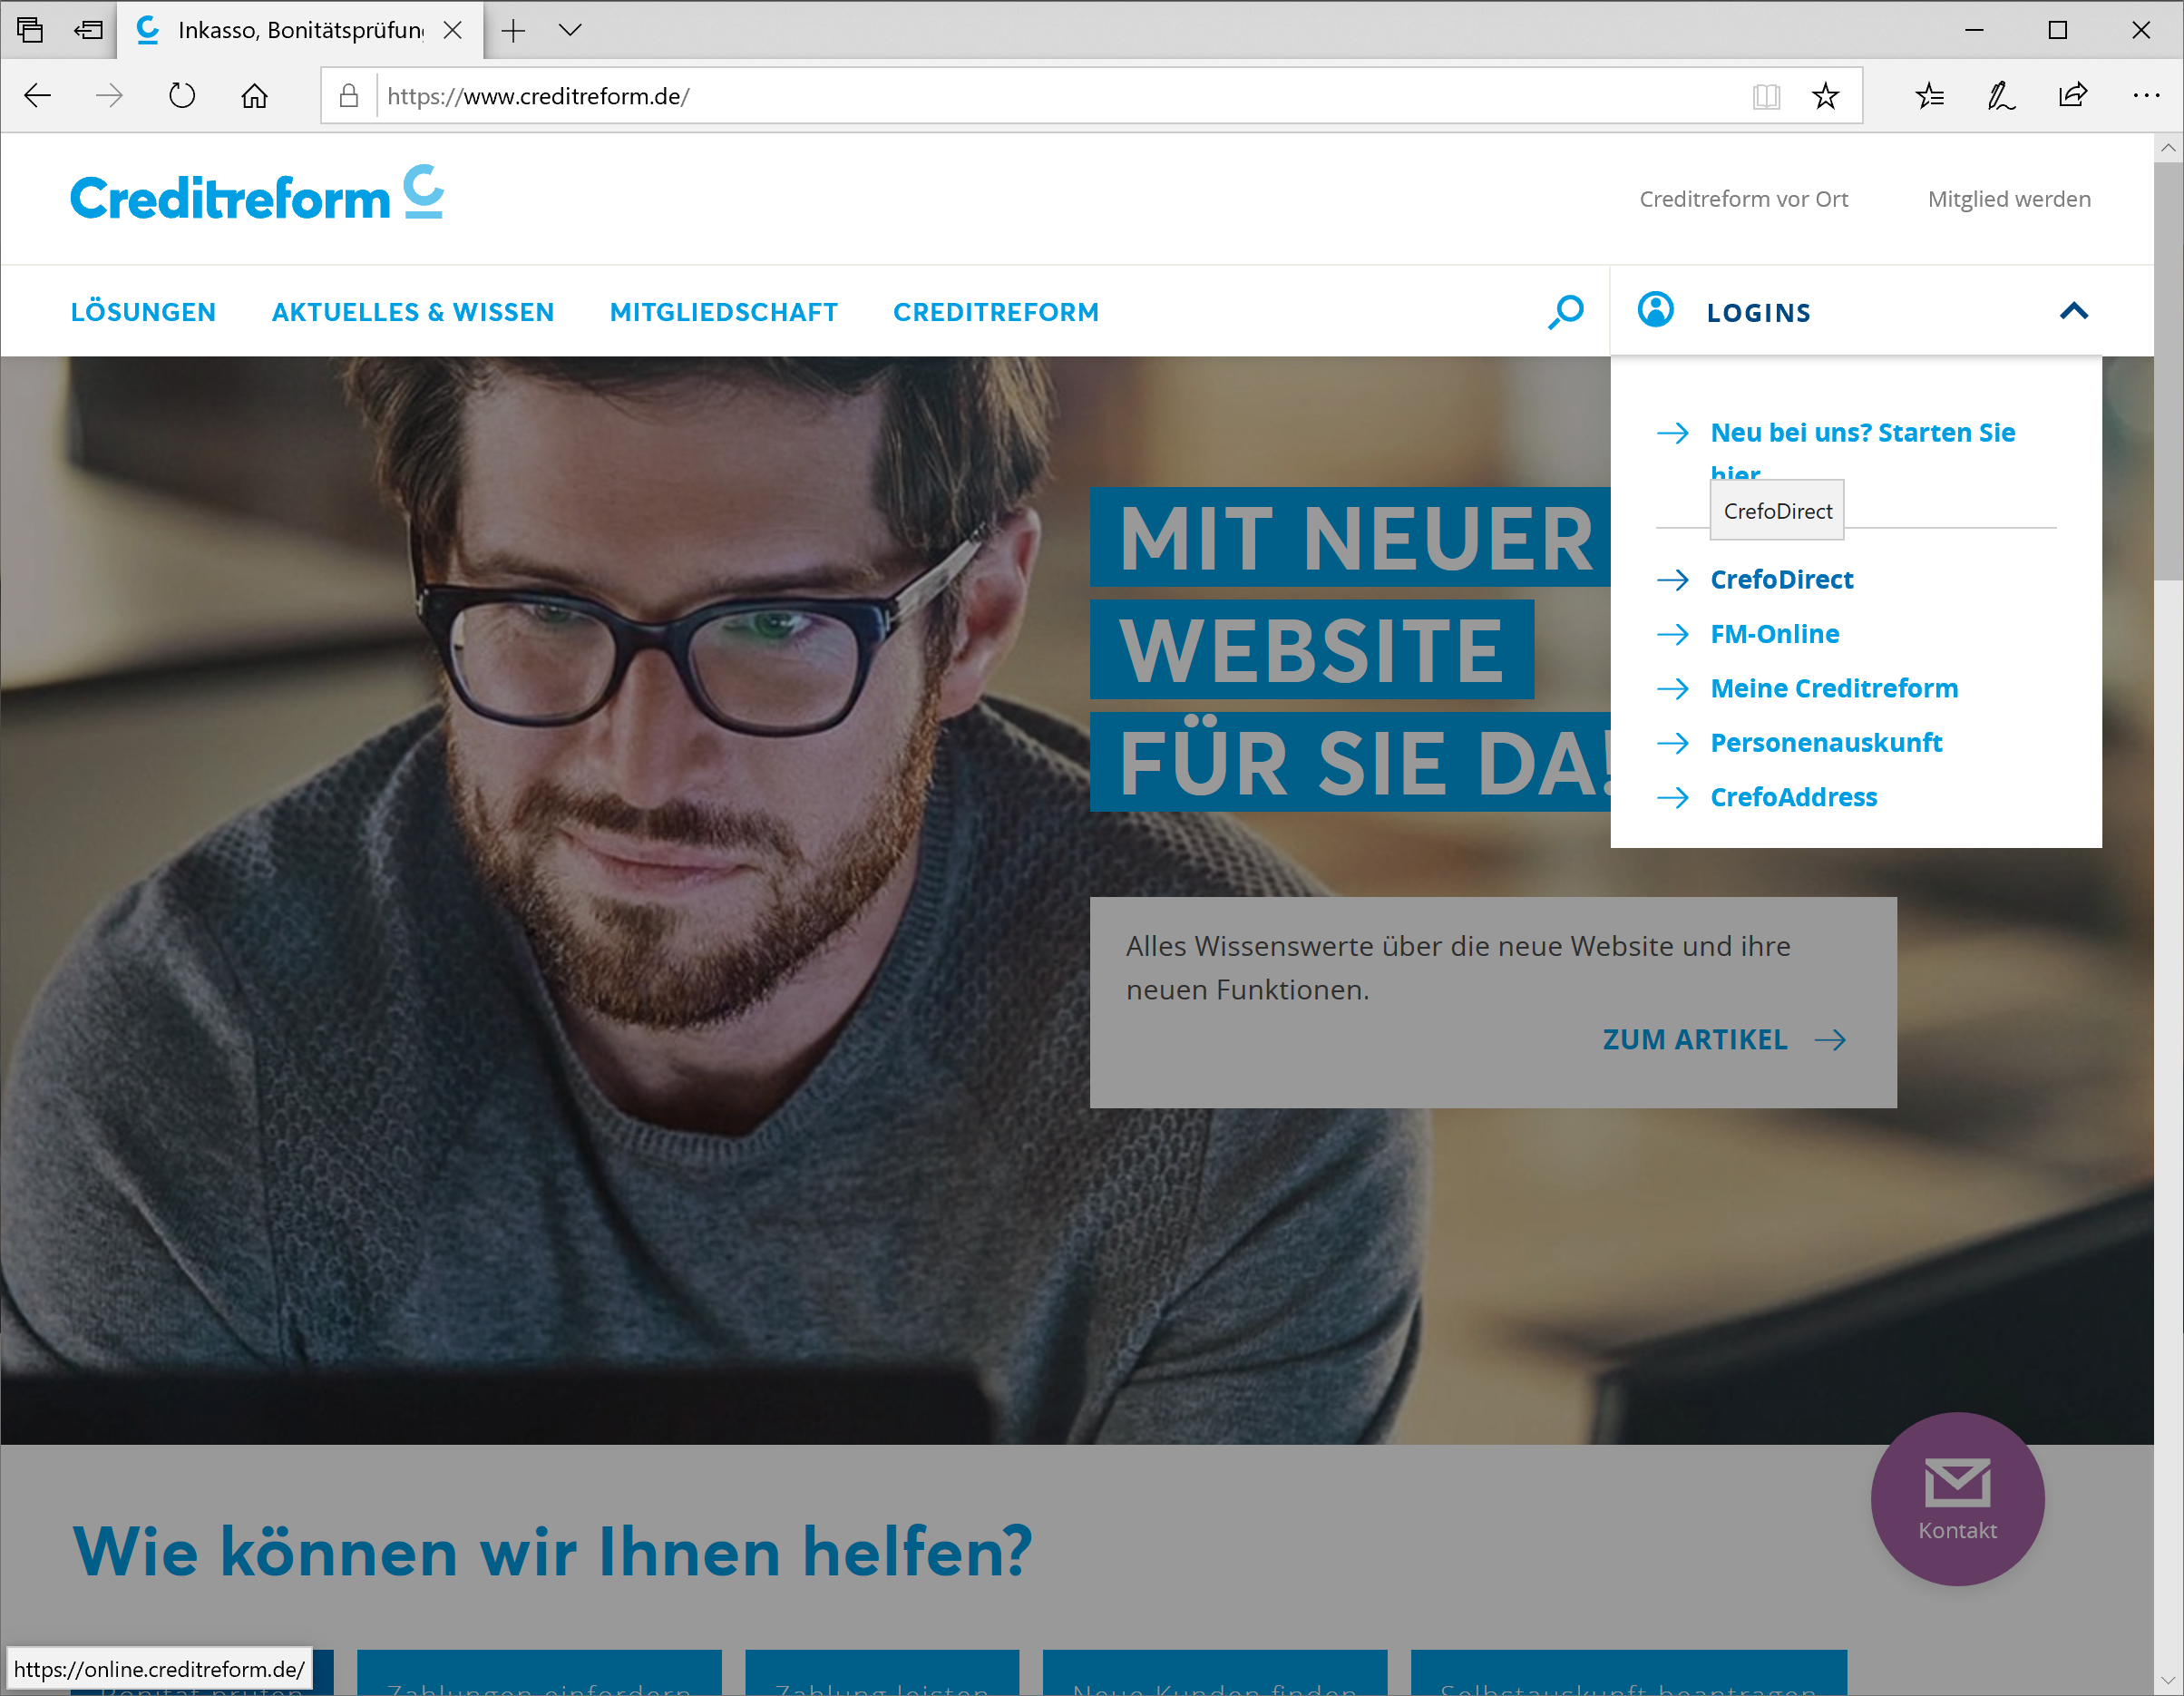
Task: Open the LÖSUNGEN menu
Action: (x=143, y=312)
